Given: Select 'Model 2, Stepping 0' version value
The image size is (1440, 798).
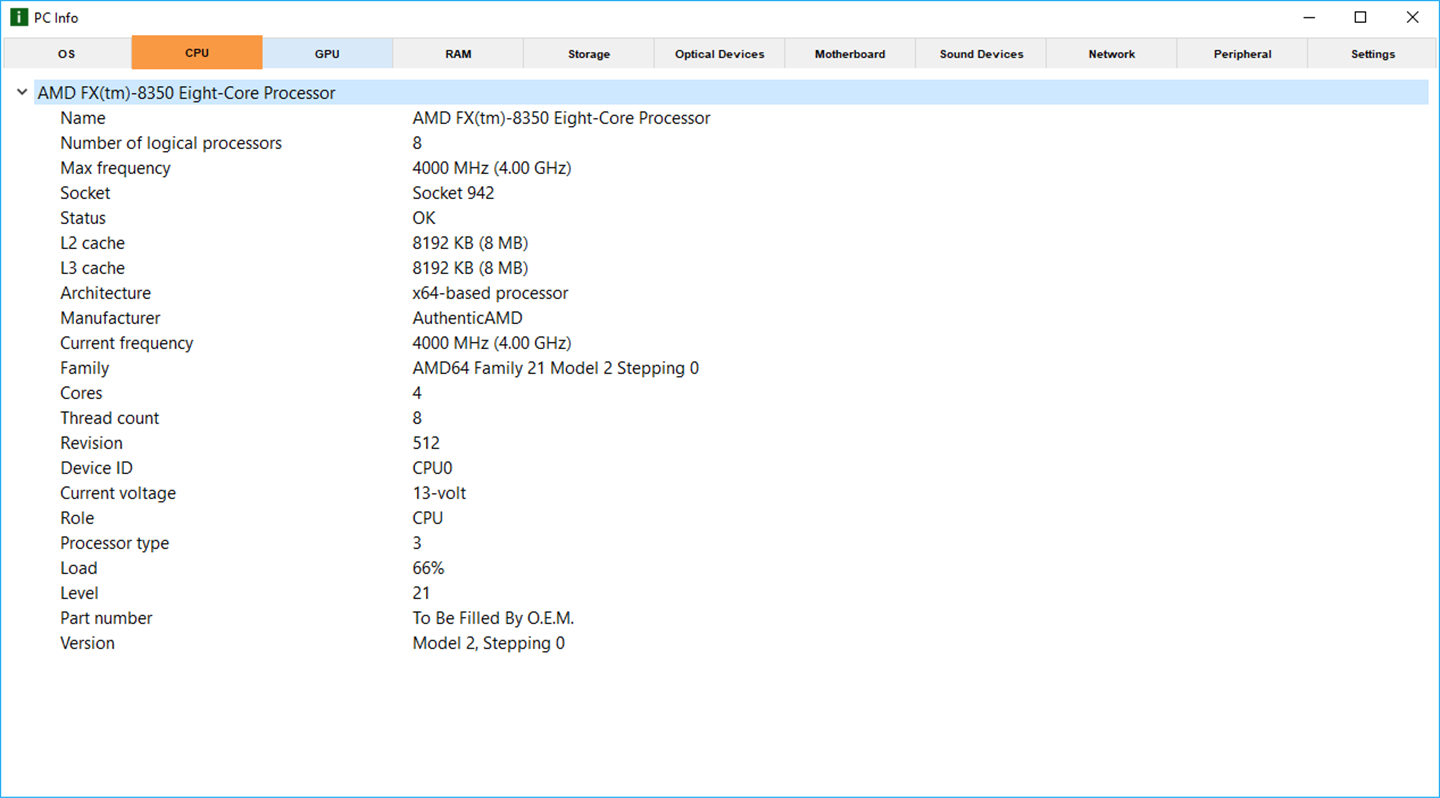Looking at the screenshot, I should click(488, 643).
